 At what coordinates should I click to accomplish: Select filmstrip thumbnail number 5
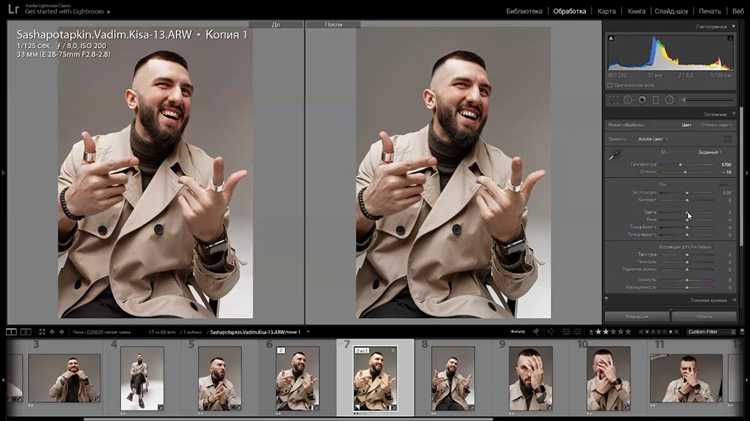(x=220, y=378)
